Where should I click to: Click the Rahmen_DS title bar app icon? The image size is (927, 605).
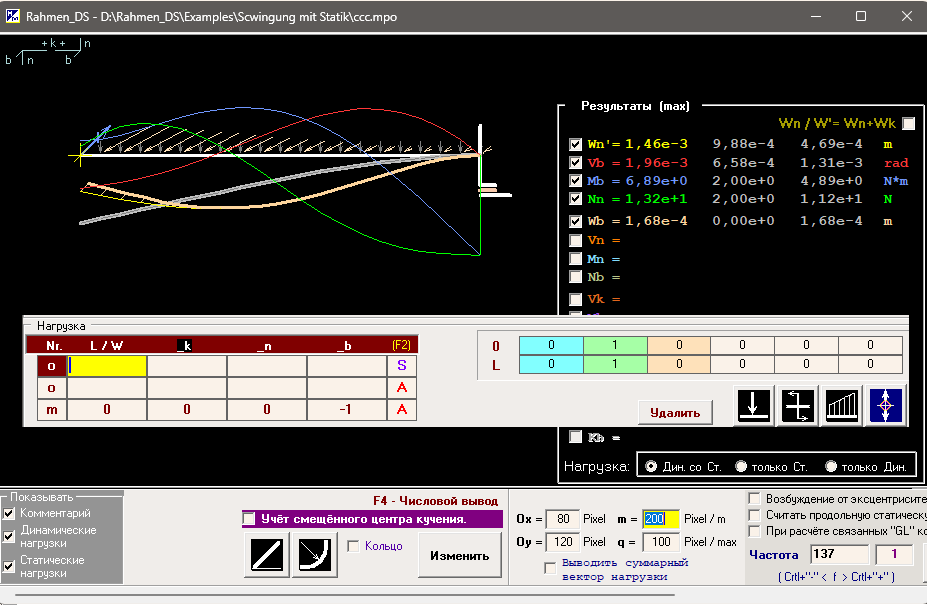(x=15, y=16)
